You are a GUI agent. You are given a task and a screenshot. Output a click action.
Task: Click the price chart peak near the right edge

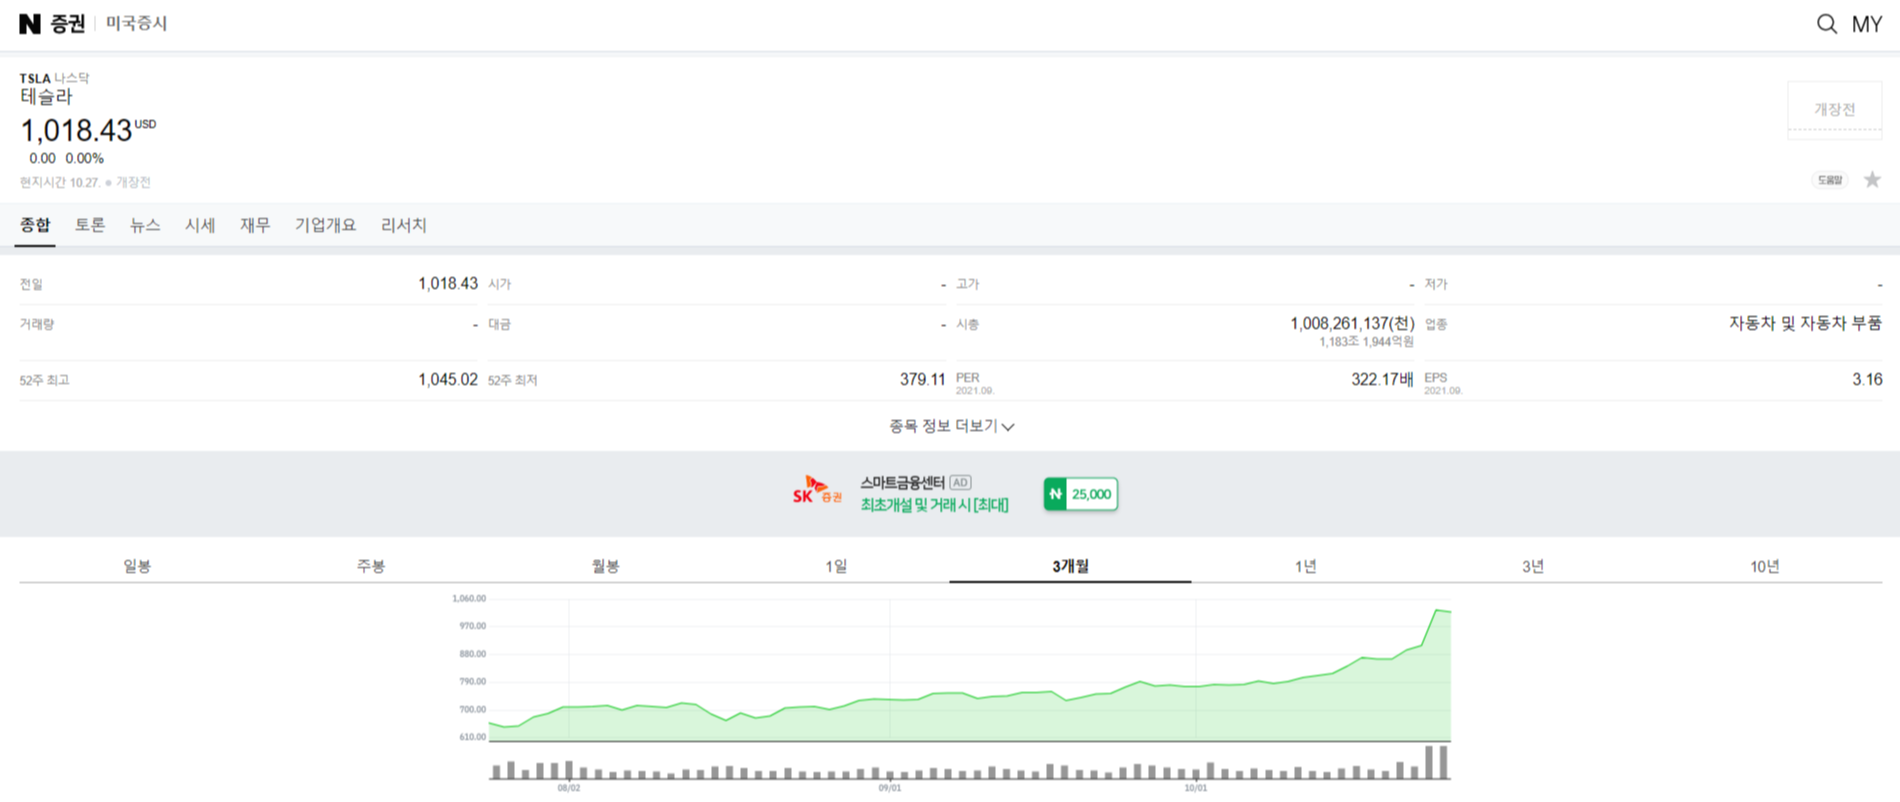(1438, 610)
